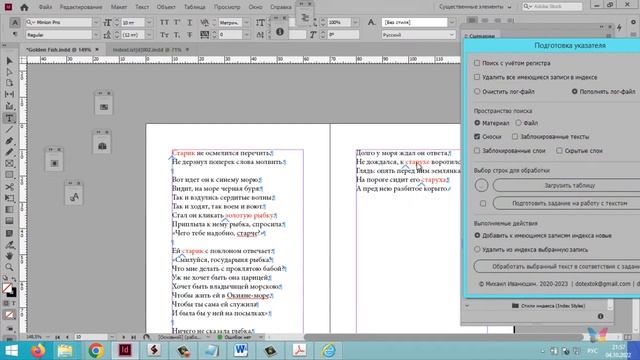Select the Gap tool

coord(9,94)
